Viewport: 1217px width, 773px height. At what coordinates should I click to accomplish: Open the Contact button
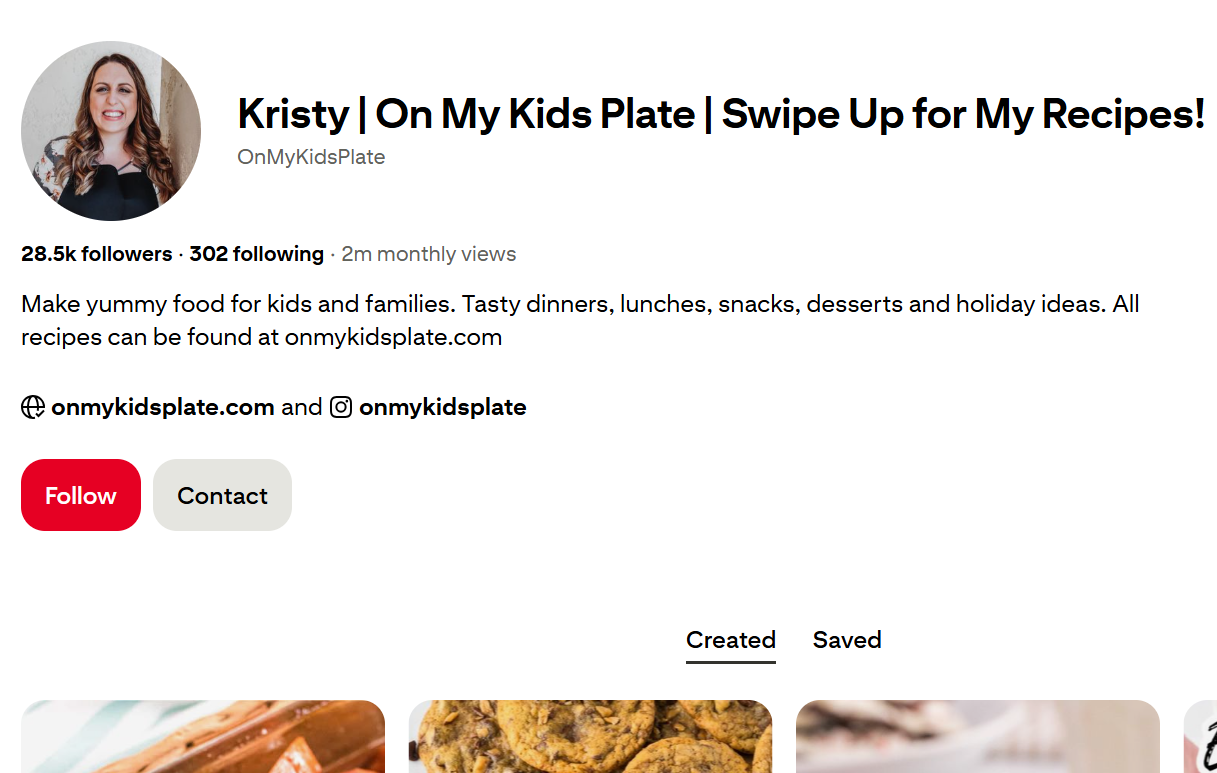tap(222, 495)
